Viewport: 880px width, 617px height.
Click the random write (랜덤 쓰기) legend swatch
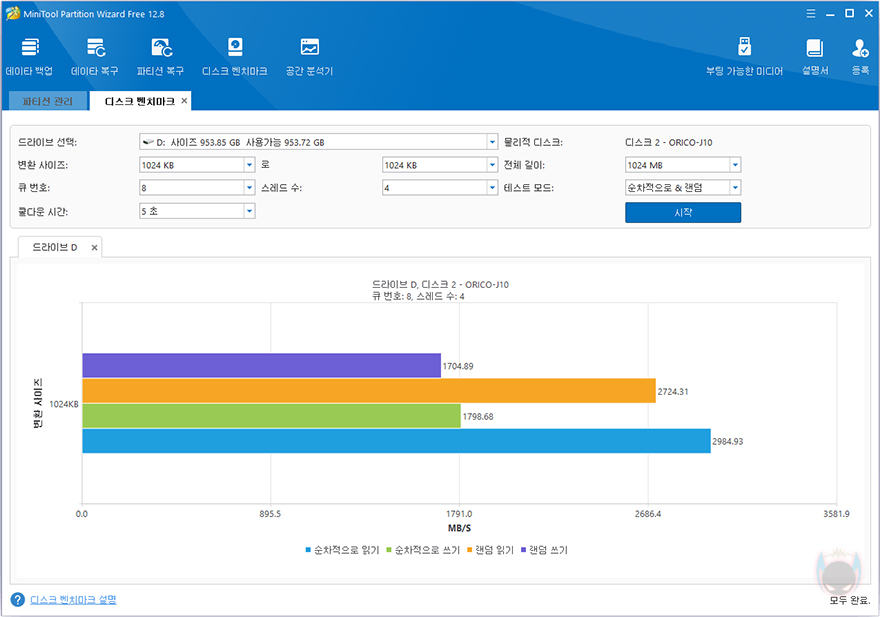pyautogui.click(x=524, y=550)
